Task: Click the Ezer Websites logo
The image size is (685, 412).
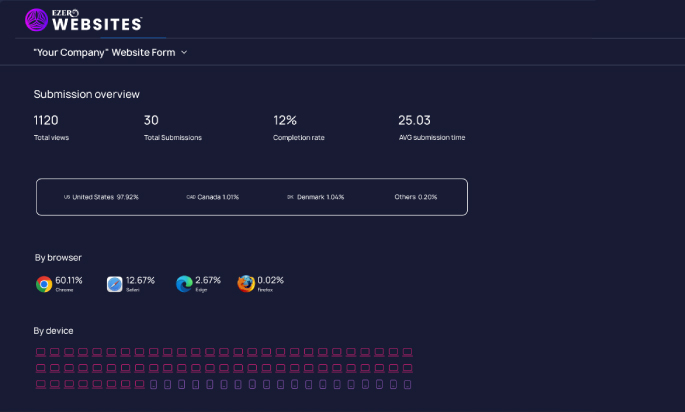Action: (x=83, y=20)
